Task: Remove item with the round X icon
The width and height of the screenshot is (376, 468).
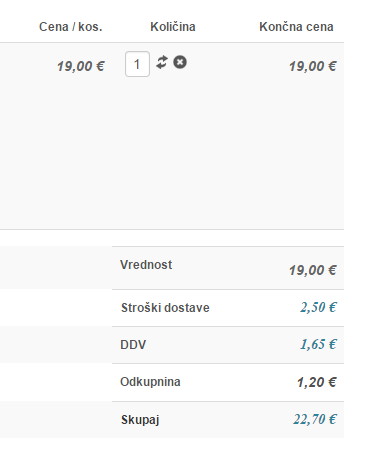Action: (x=180, y=62)
